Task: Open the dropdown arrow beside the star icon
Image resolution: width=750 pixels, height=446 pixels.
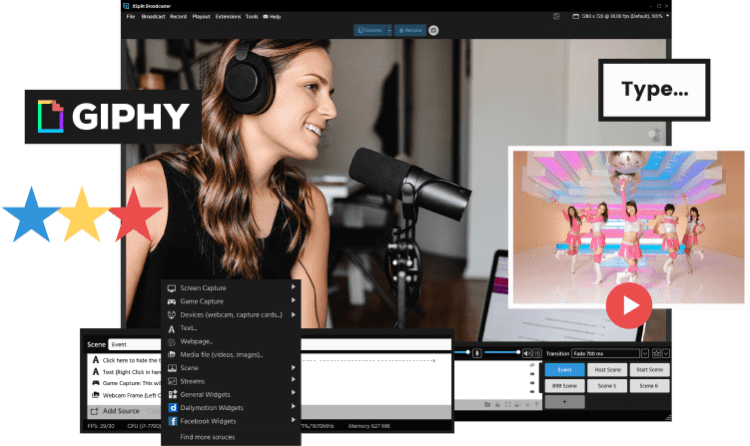Action: (x=665, y=354)
